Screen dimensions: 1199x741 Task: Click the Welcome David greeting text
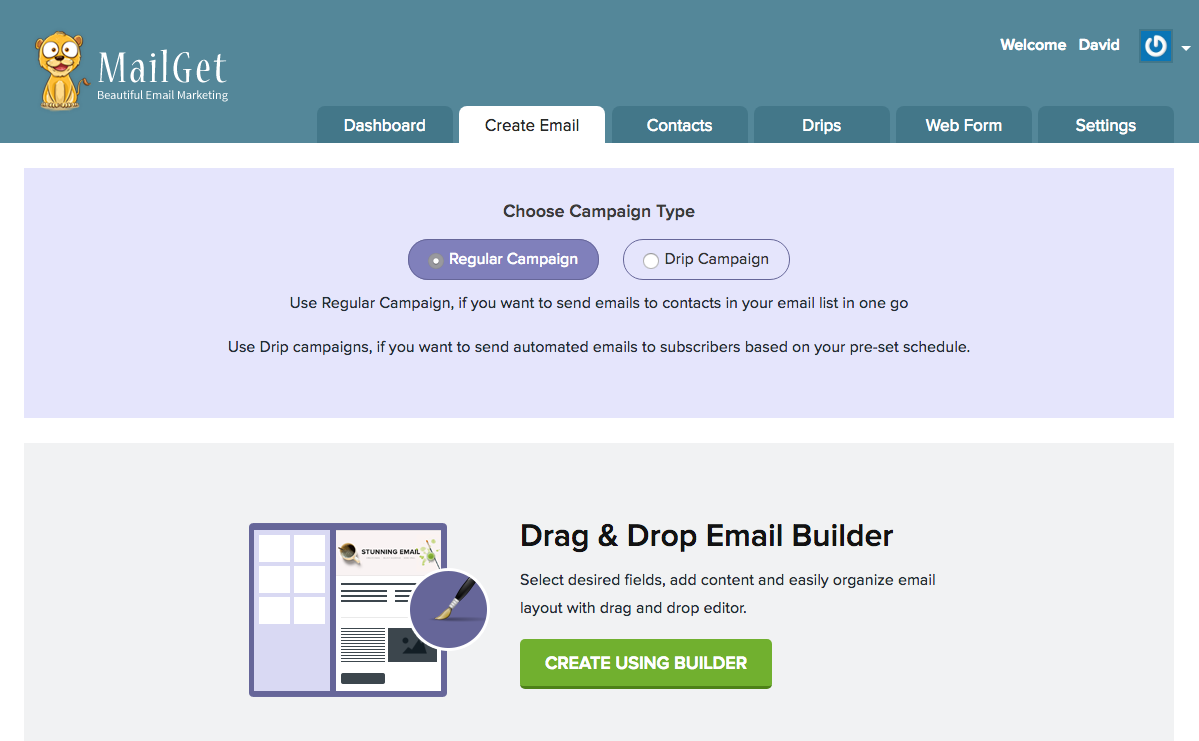tap(1059, 45)
